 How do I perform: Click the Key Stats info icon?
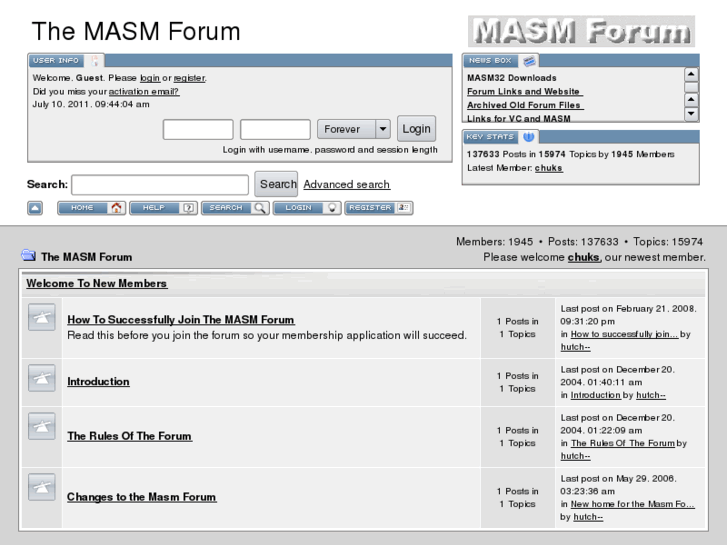[529, 137]
